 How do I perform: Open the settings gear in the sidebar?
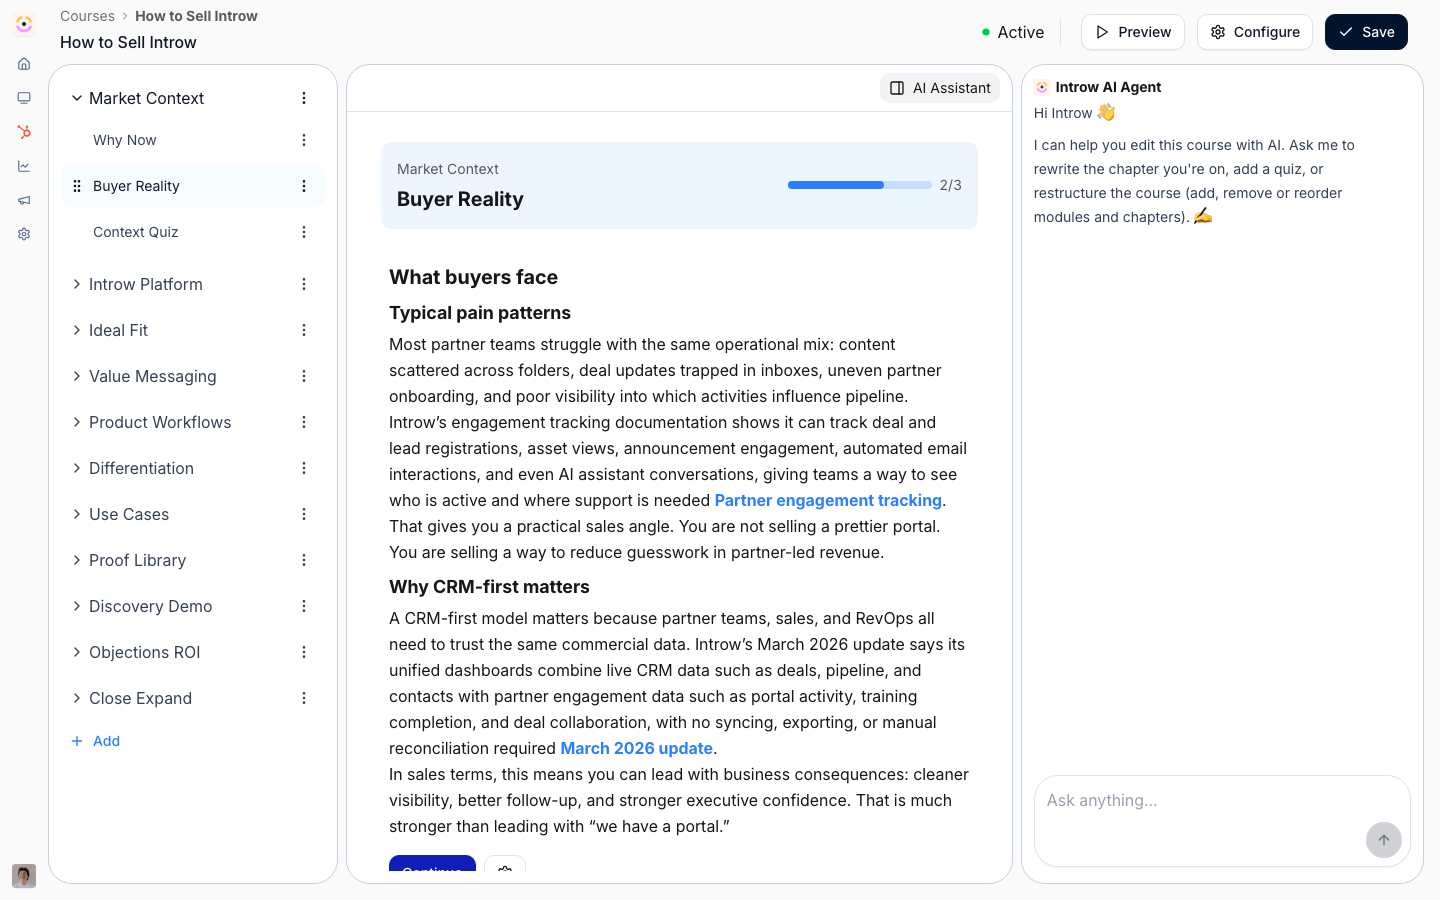[24, 234]
